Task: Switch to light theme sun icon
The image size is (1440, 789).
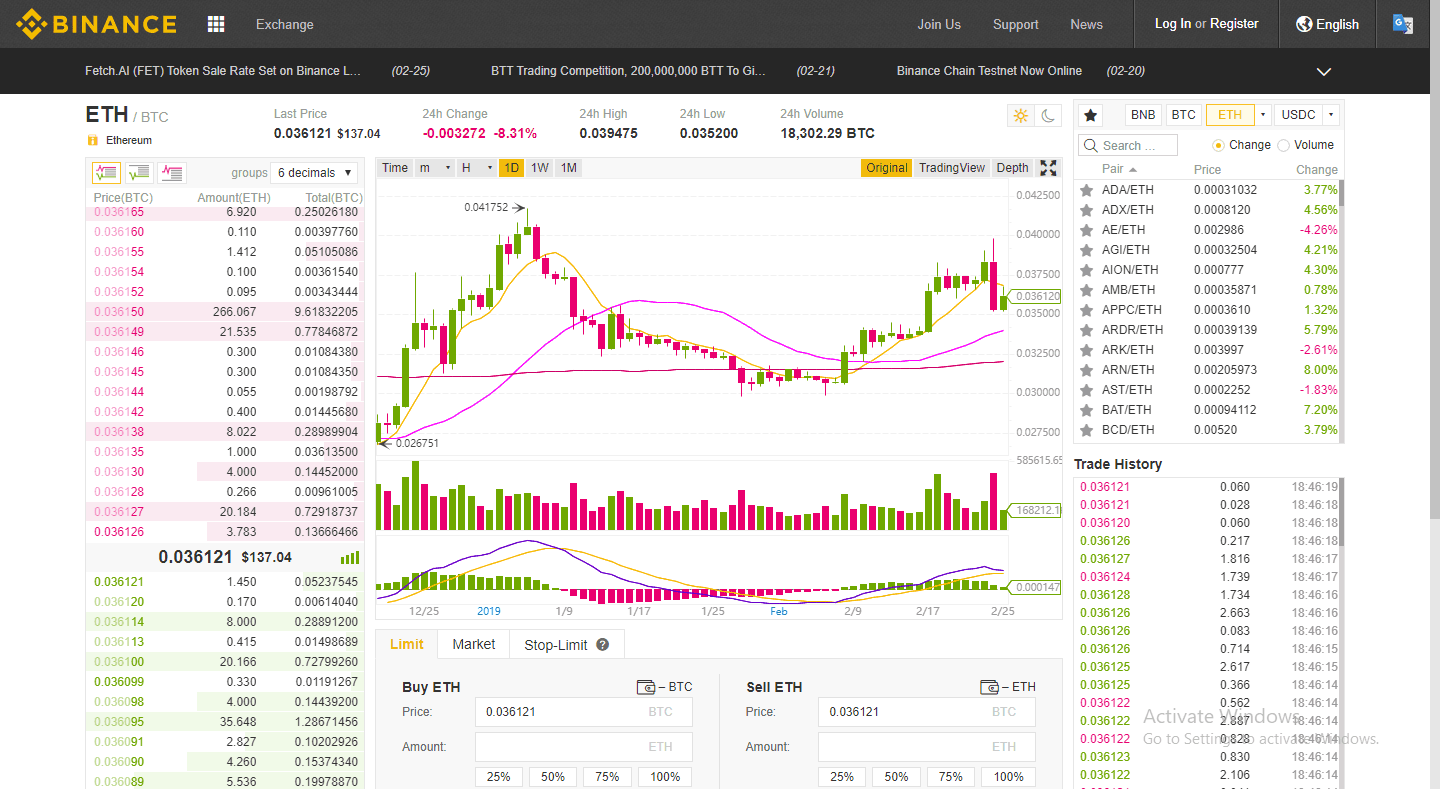Action: tap(1020, 116)
